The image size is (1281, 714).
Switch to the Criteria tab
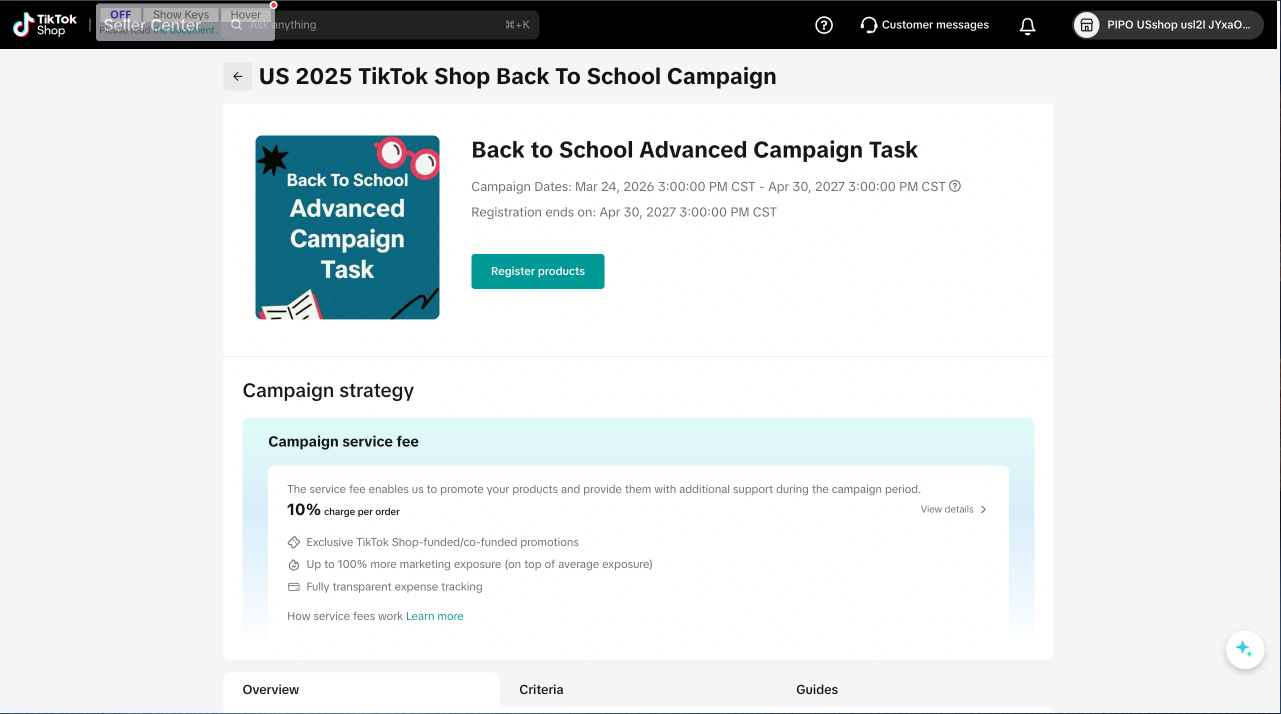pos(541,690)
